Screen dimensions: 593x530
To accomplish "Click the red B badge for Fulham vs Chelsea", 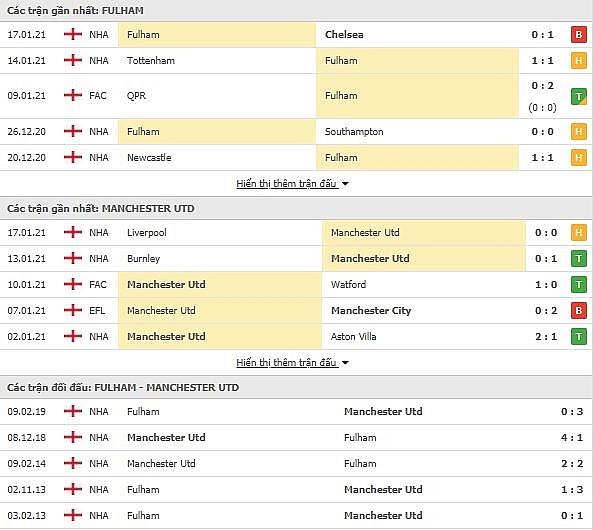I will 579,34.
